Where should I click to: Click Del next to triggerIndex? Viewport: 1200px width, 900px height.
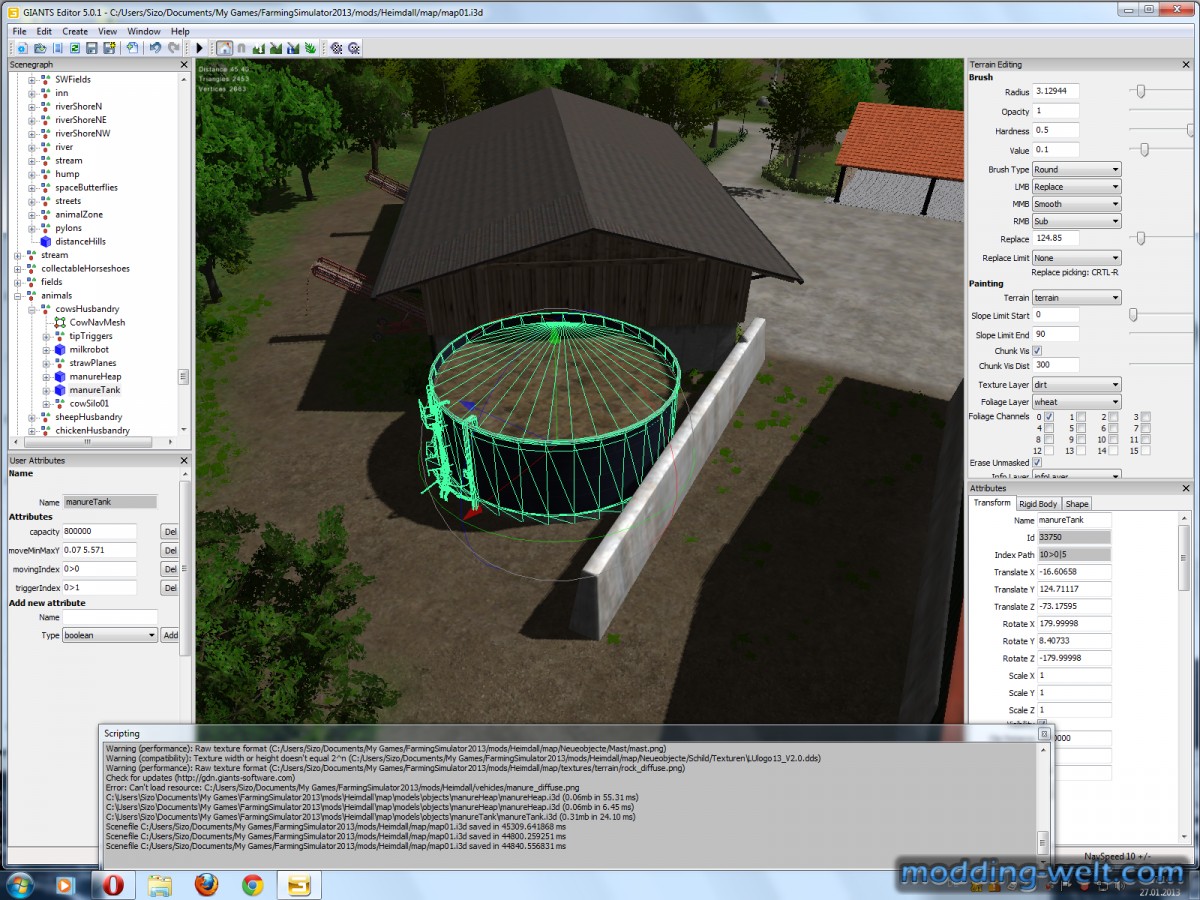[x=170, y=588]
